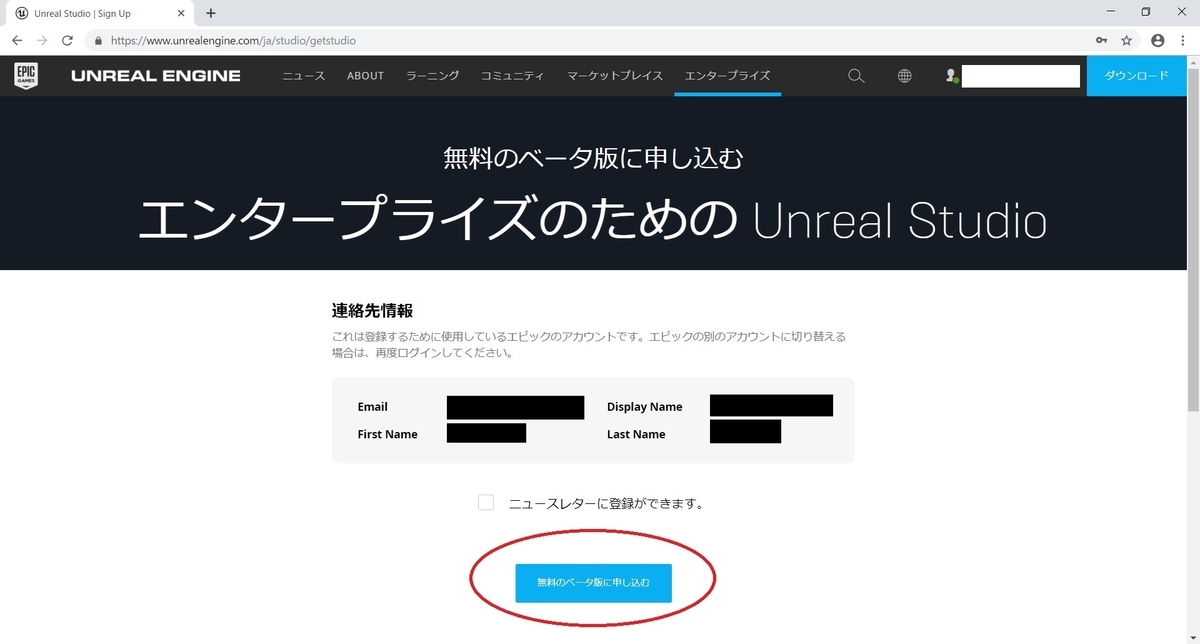Select the Unreal Studio Sign Up tab
1200x644 pixels.
click(100, 14)
